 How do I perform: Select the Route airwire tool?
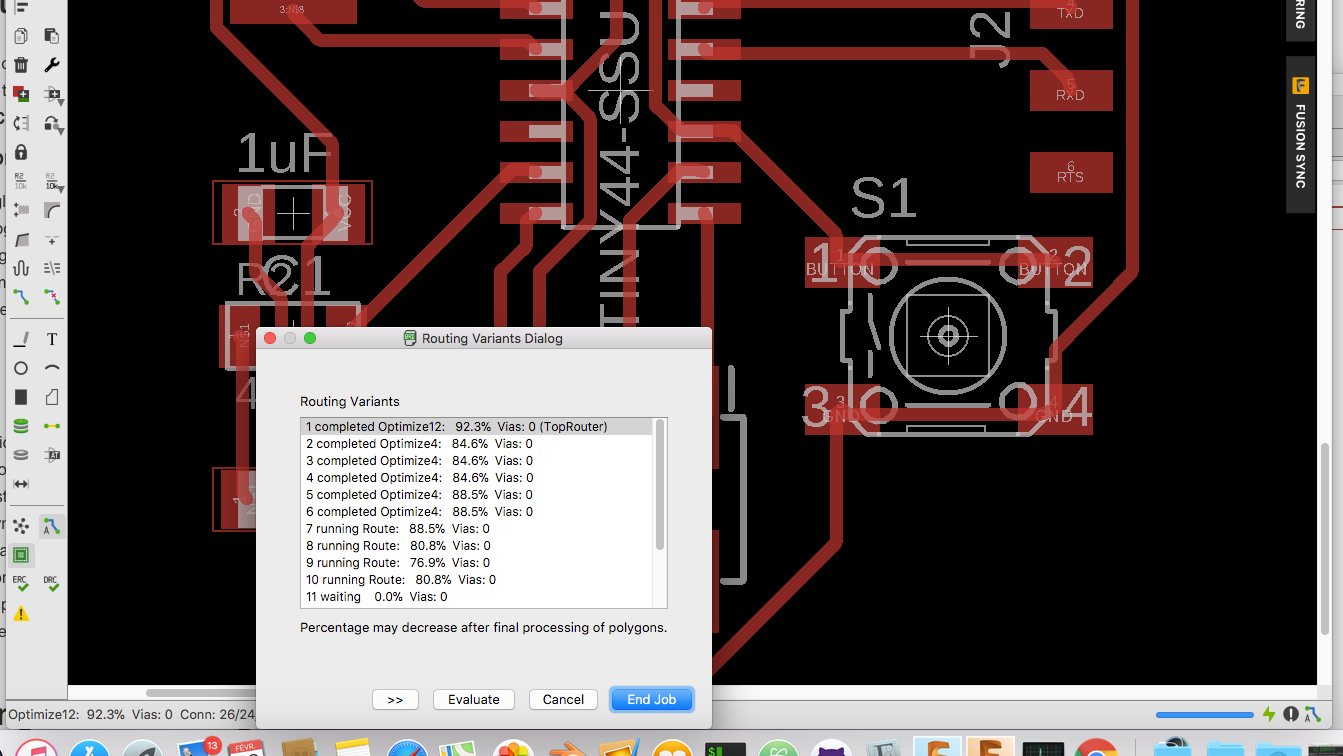(20, 297)
